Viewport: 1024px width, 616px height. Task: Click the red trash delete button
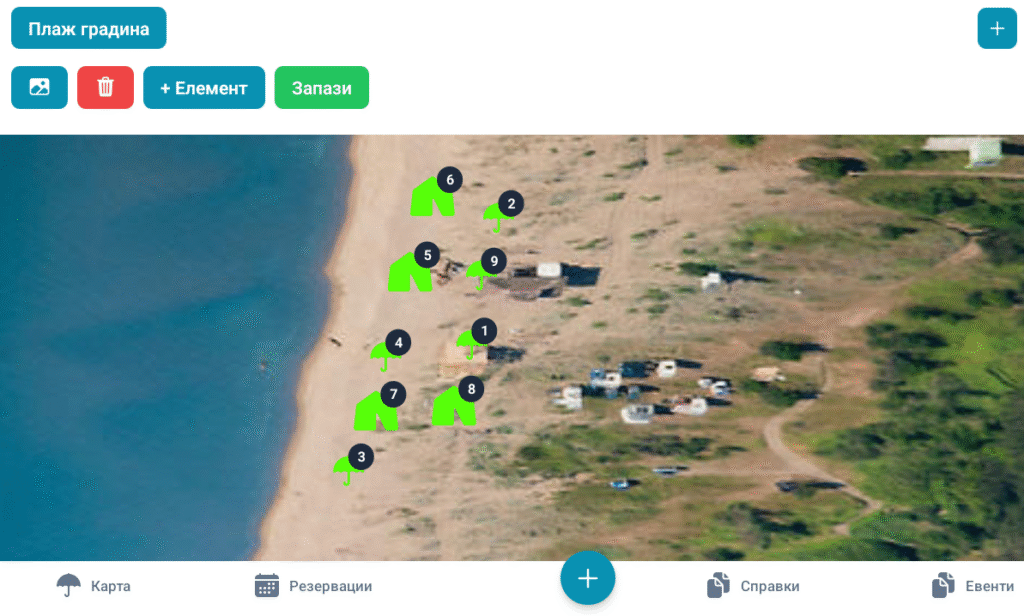click(105, 87)
